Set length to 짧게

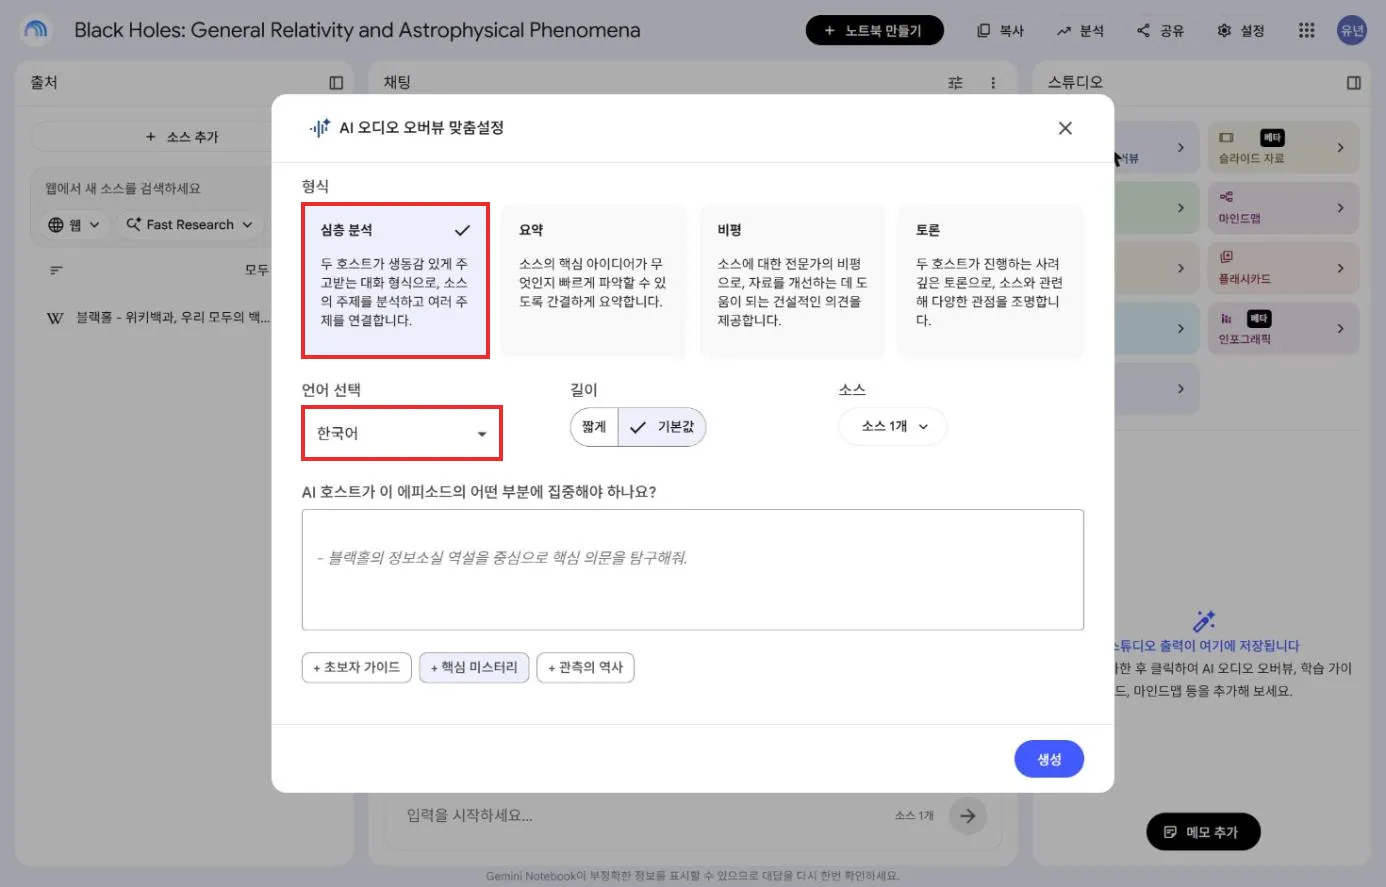tap(594, 427)
